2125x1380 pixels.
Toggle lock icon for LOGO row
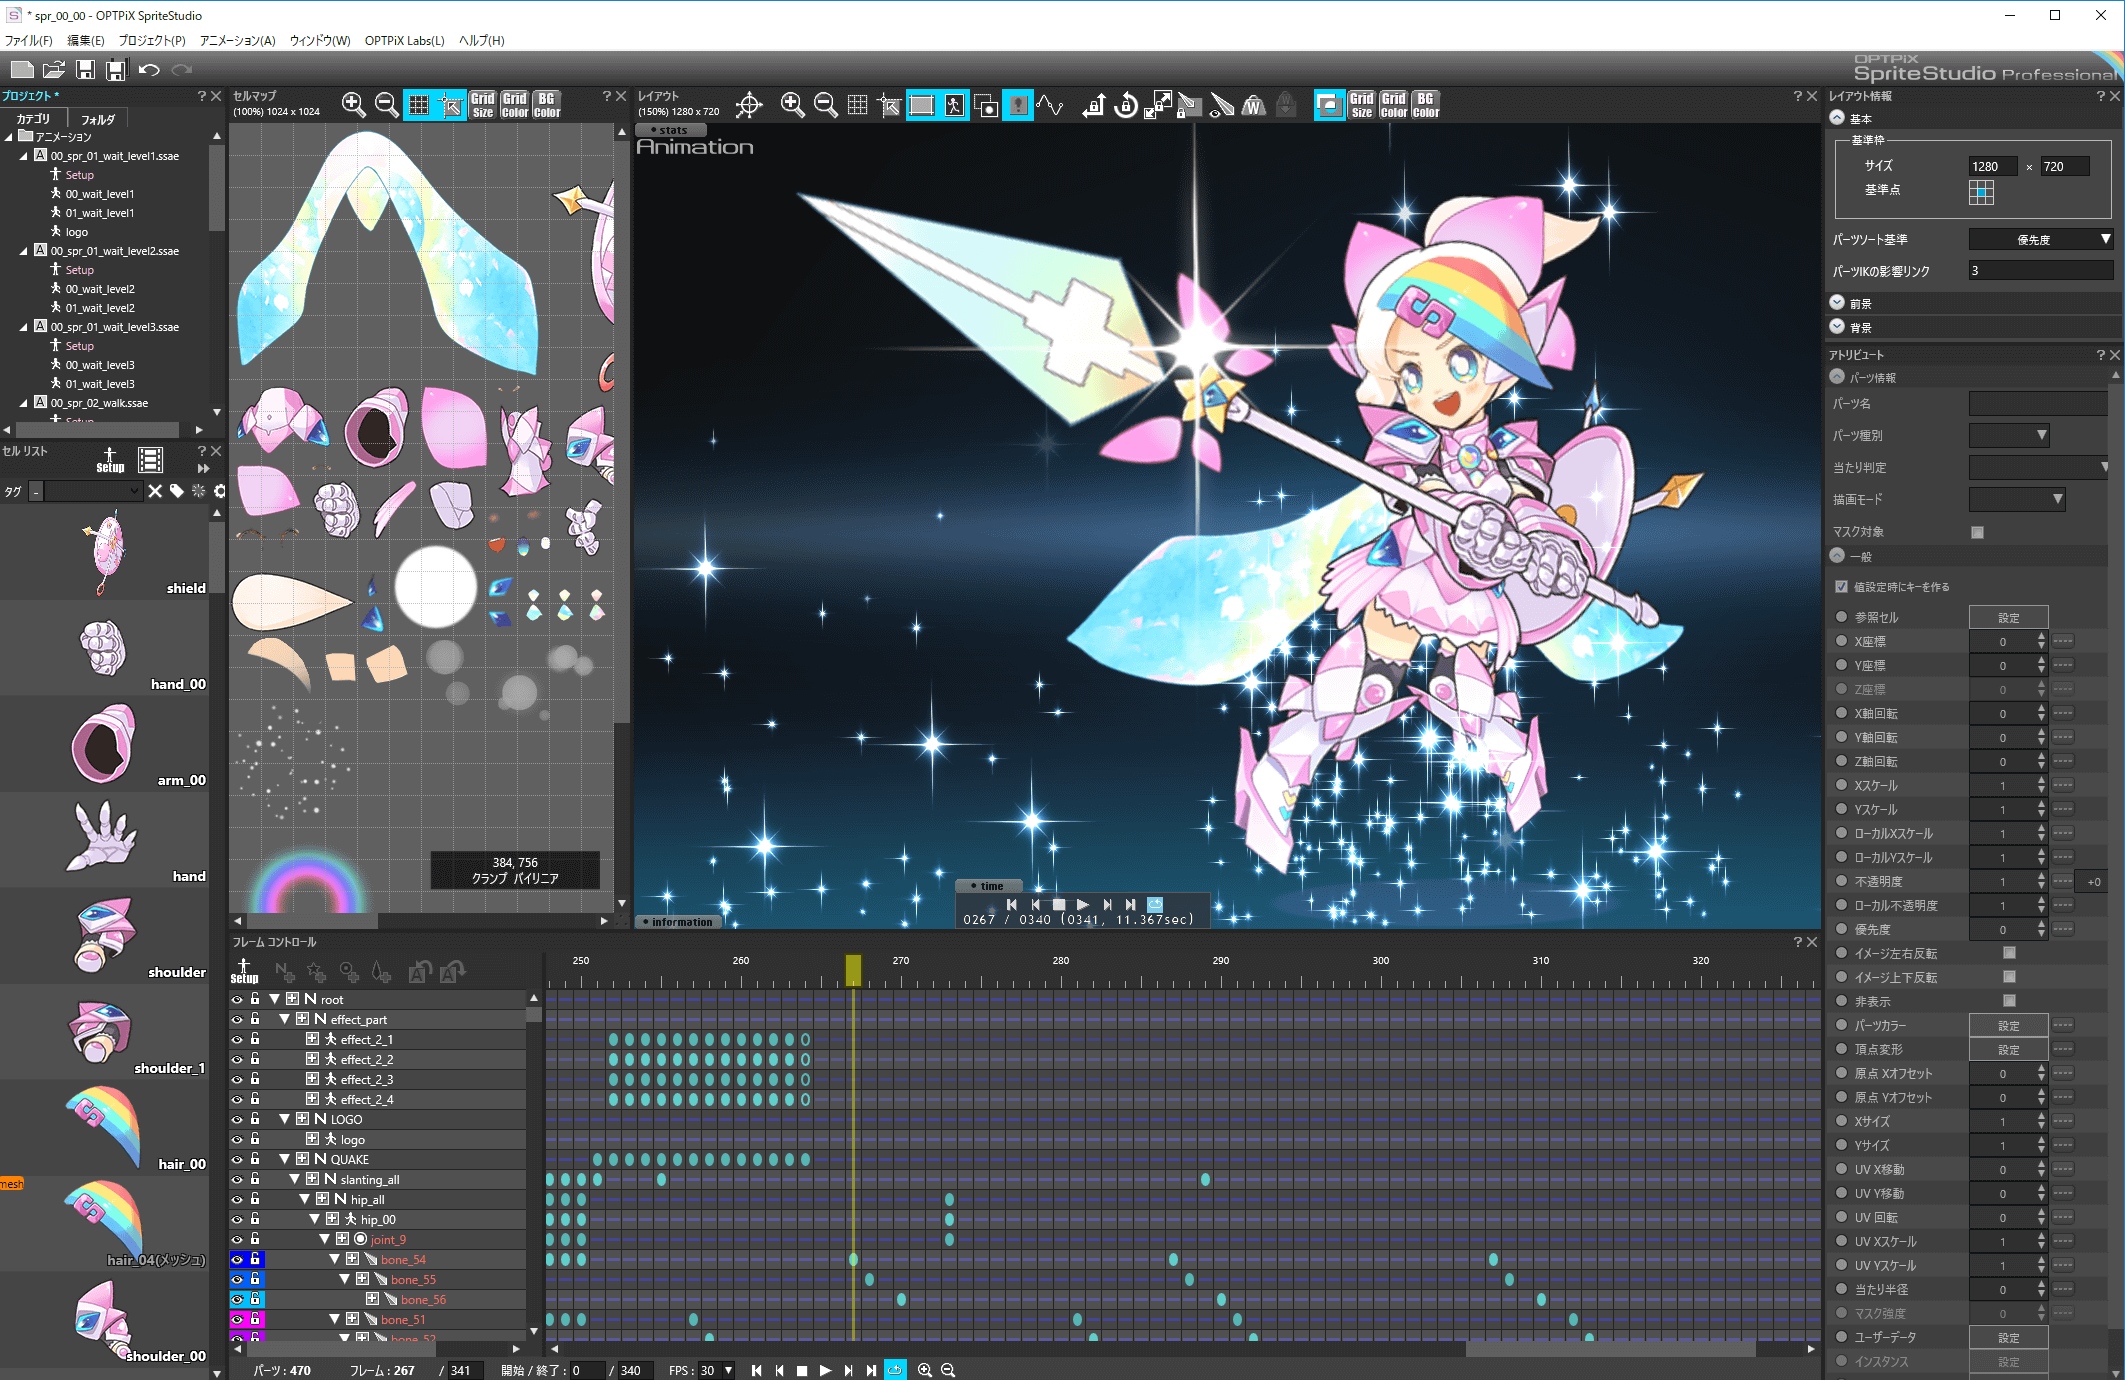click(x=255, y=1119)
